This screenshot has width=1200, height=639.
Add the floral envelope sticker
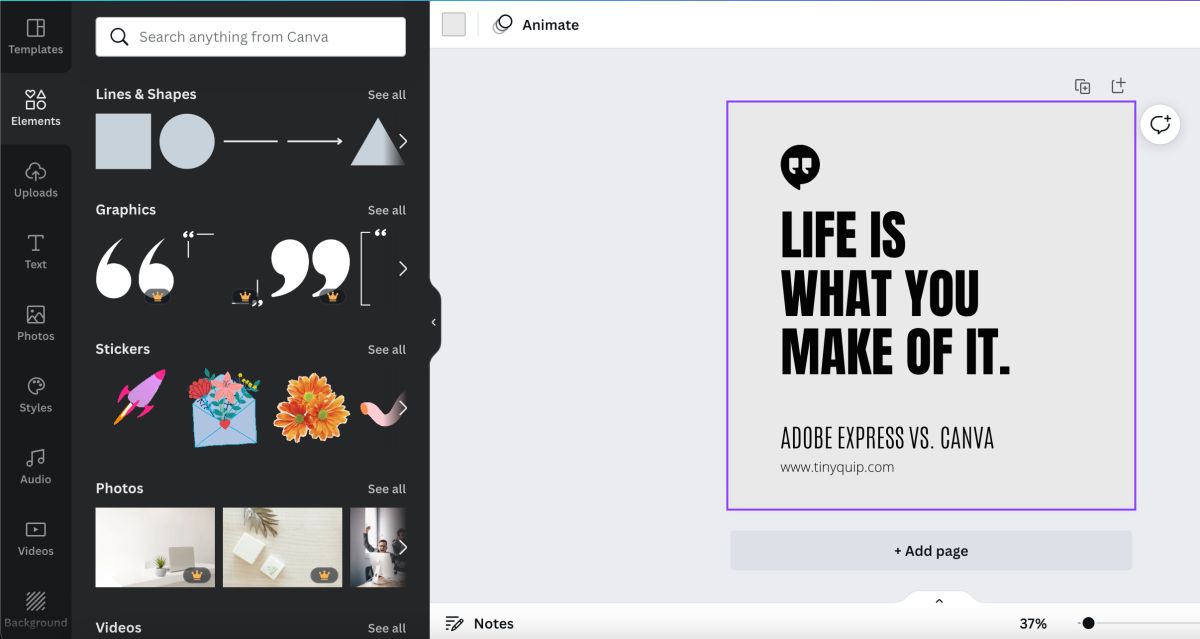coord(225,407)
